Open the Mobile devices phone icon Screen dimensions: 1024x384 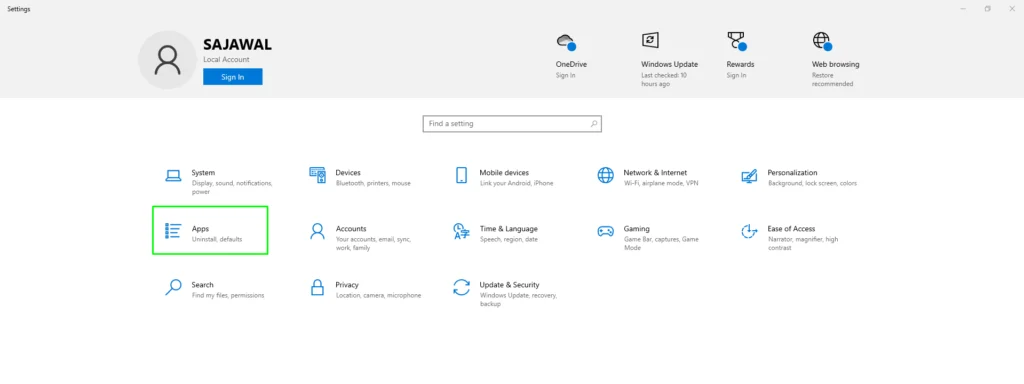point(461,175)
